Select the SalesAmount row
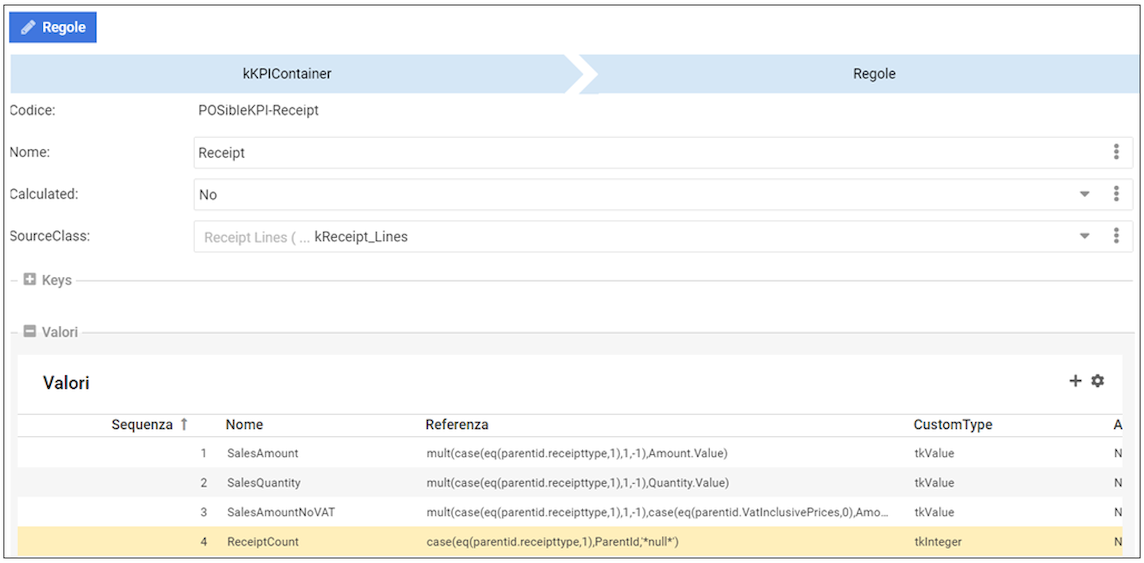 click(x=262, y=453)
